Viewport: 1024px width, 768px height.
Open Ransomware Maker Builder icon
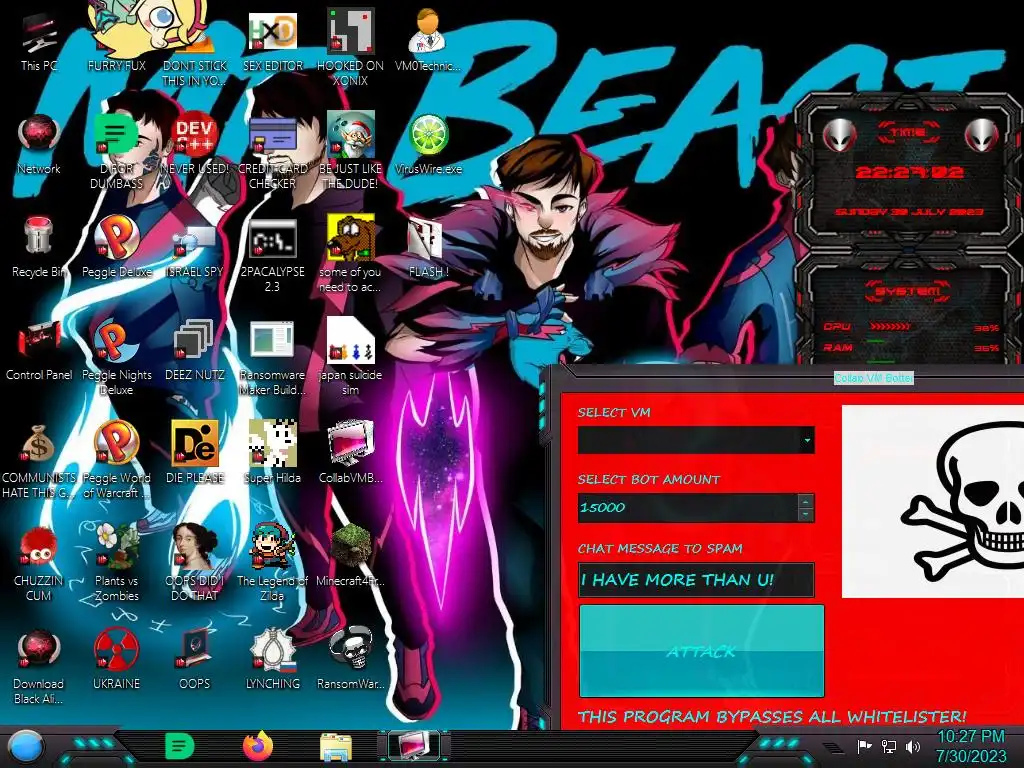point(272,358)
